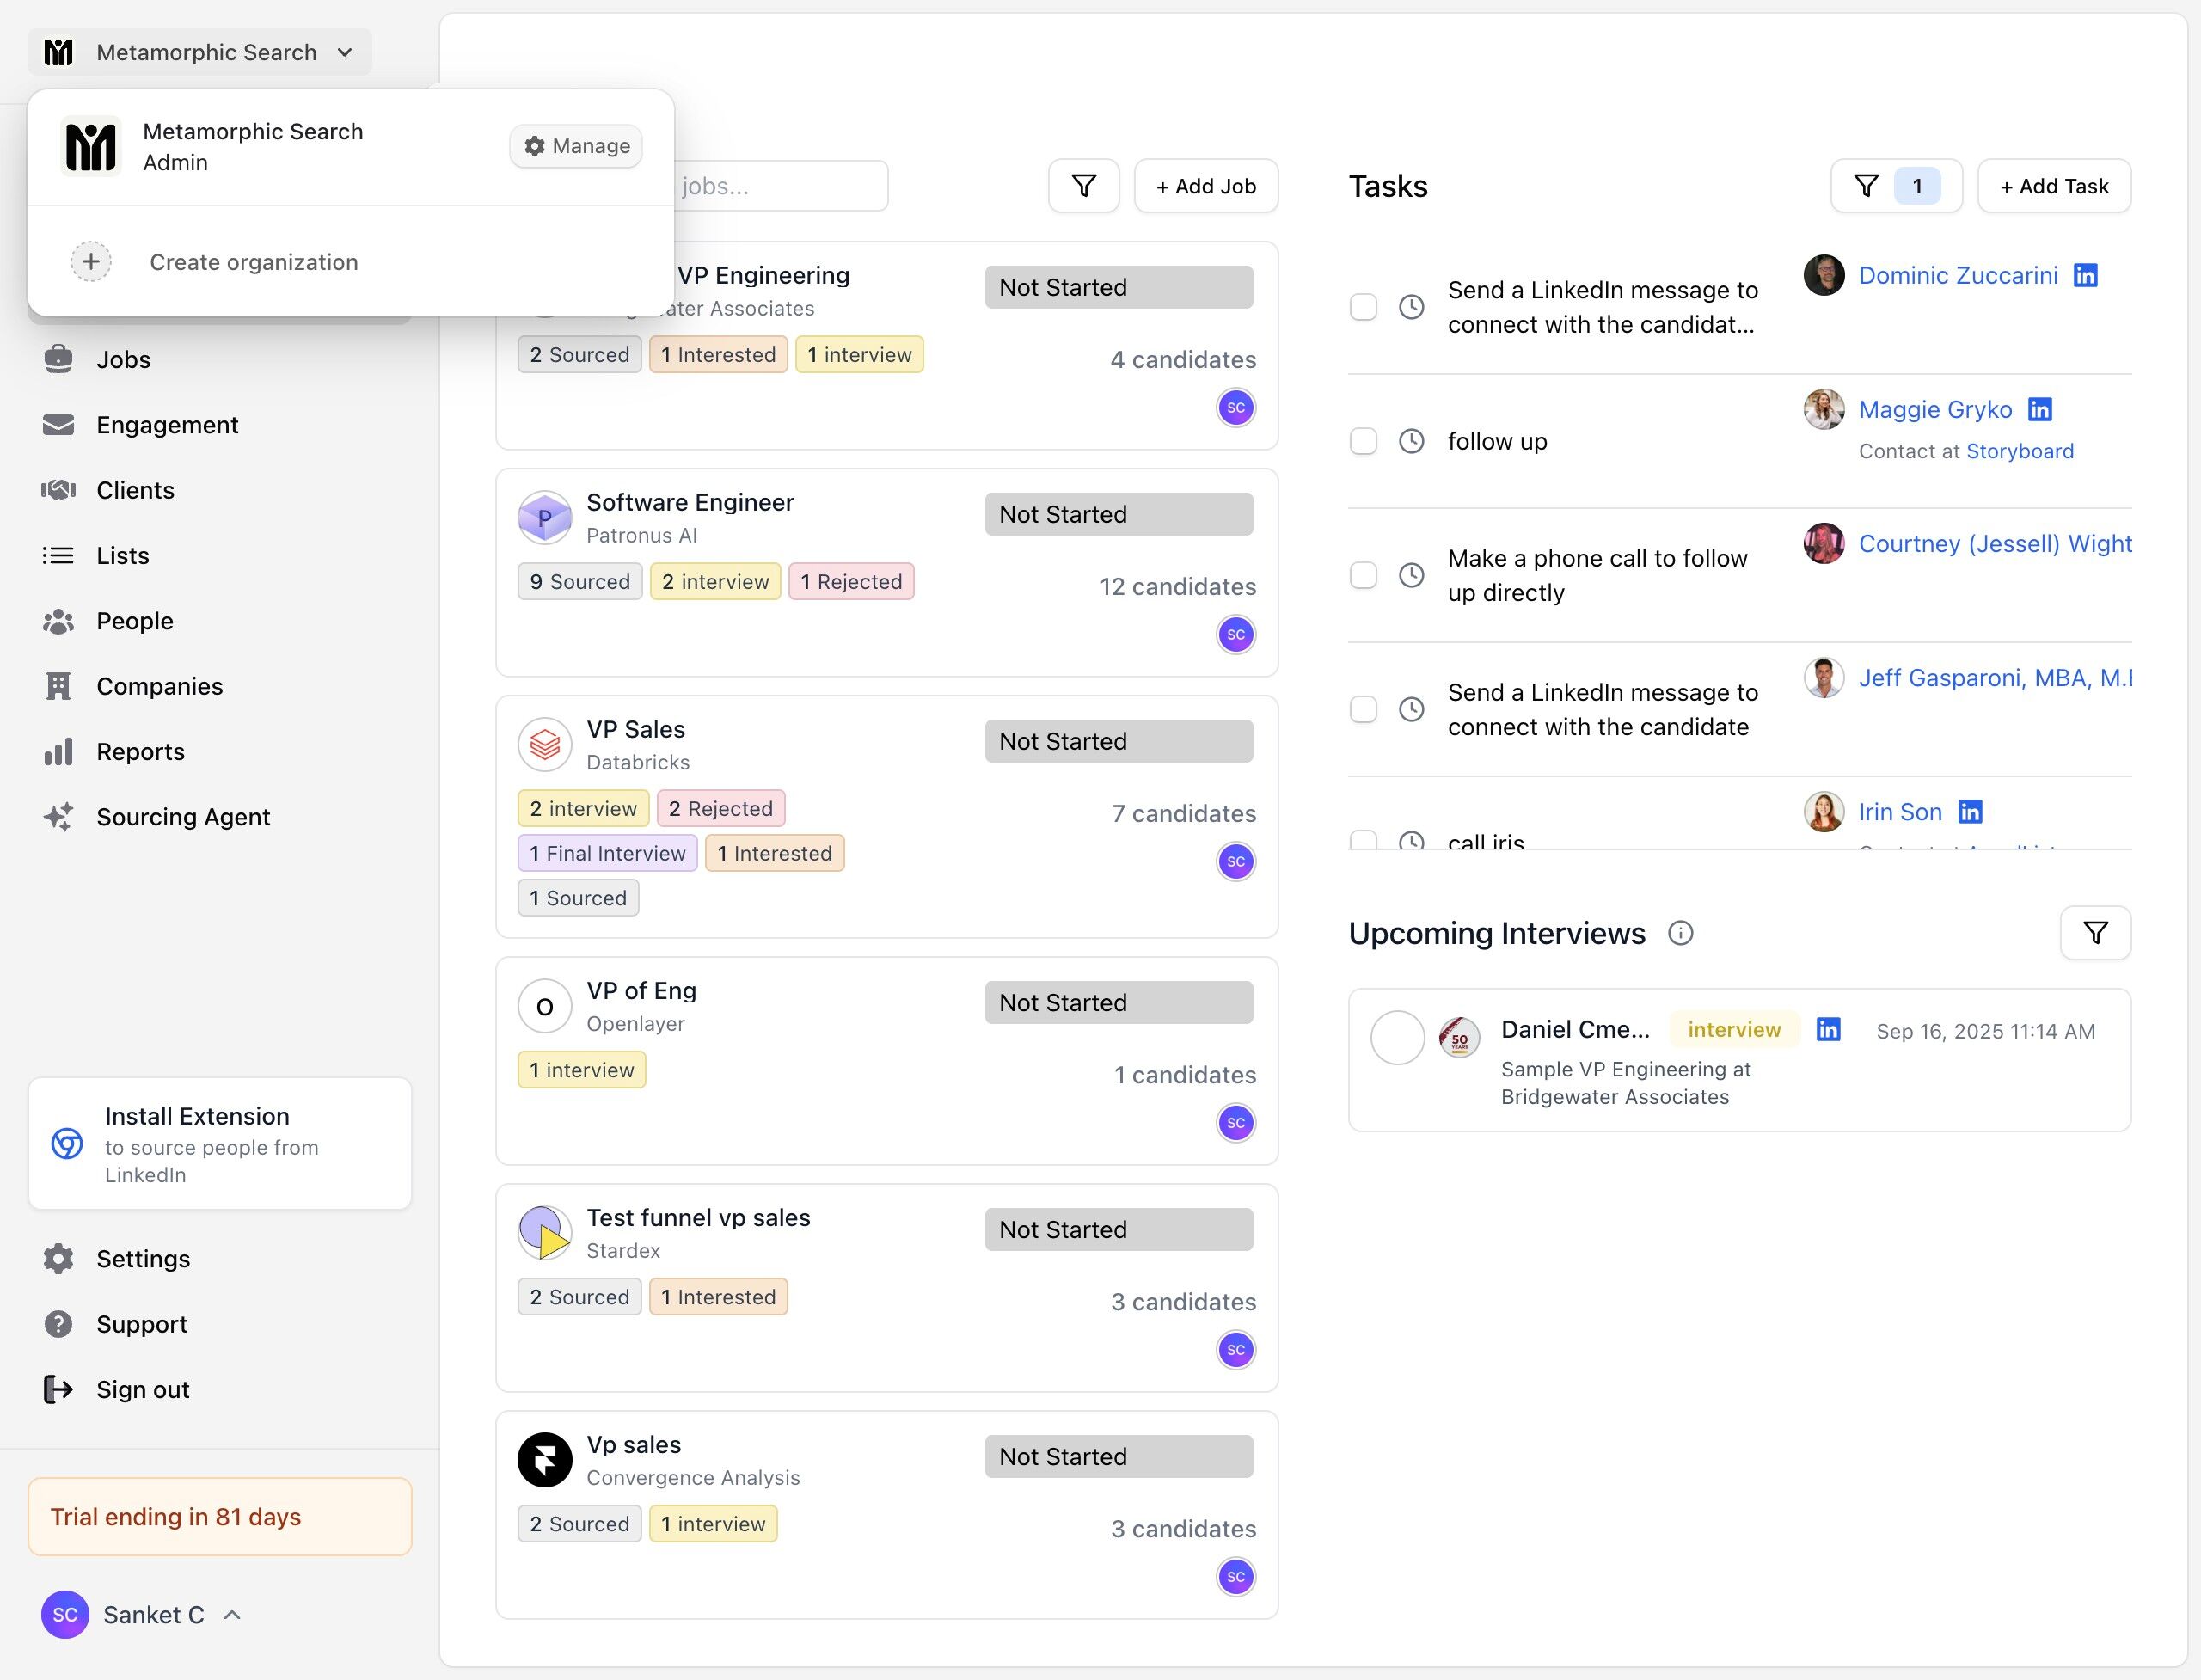Click the Upcoming Interviews info icon
Screen dimensions: 2201x1680
point(1680,933)
